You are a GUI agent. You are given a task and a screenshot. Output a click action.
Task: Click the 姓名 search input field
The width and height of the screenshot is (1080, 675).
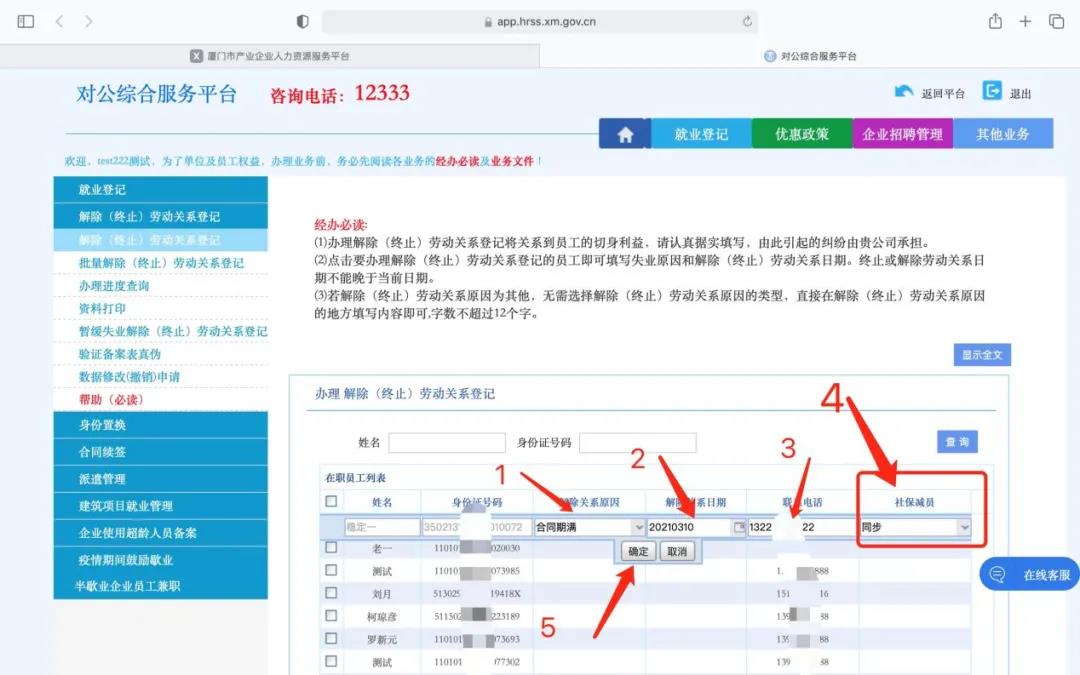(447, 442)
